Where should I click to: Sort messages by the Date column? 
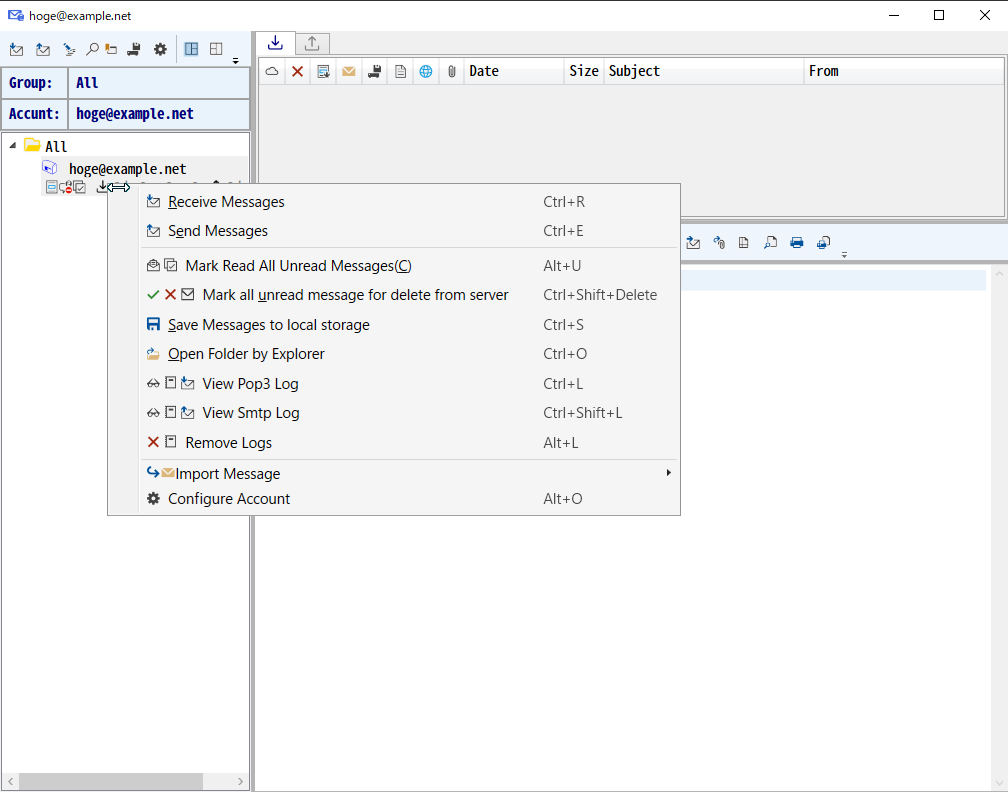pyautogui.click(x=514, y=71)
